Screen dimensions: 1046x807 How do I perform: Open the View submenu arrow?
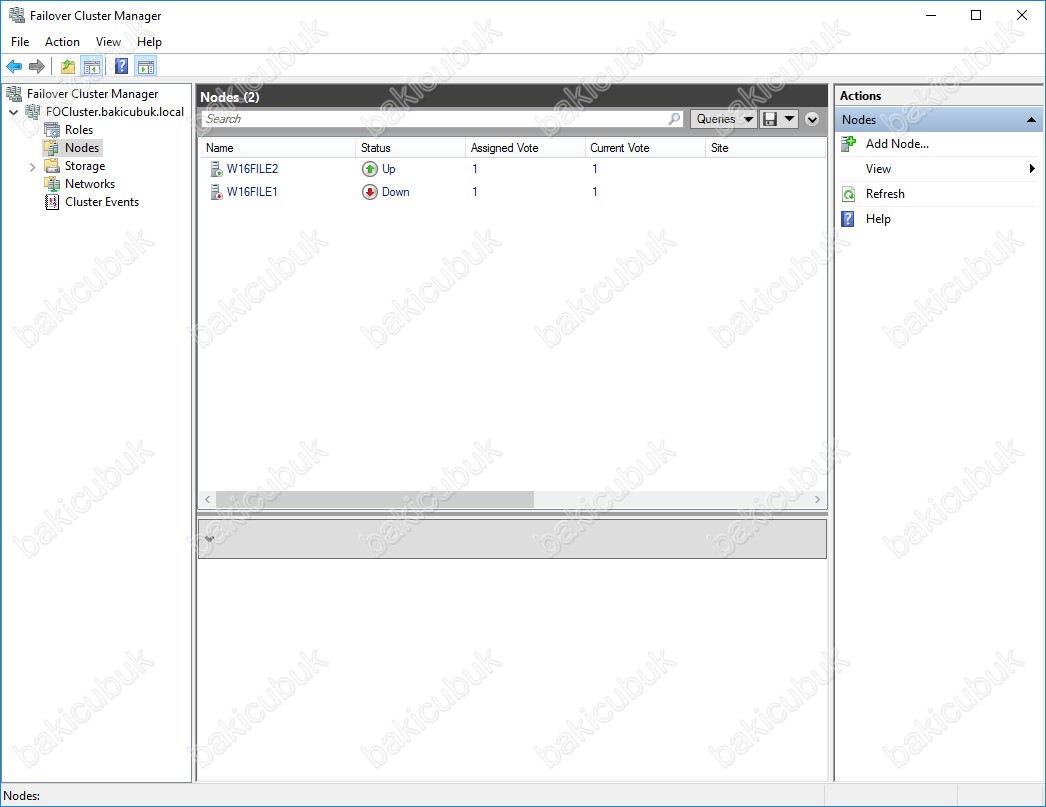[x=1032, y=169]
